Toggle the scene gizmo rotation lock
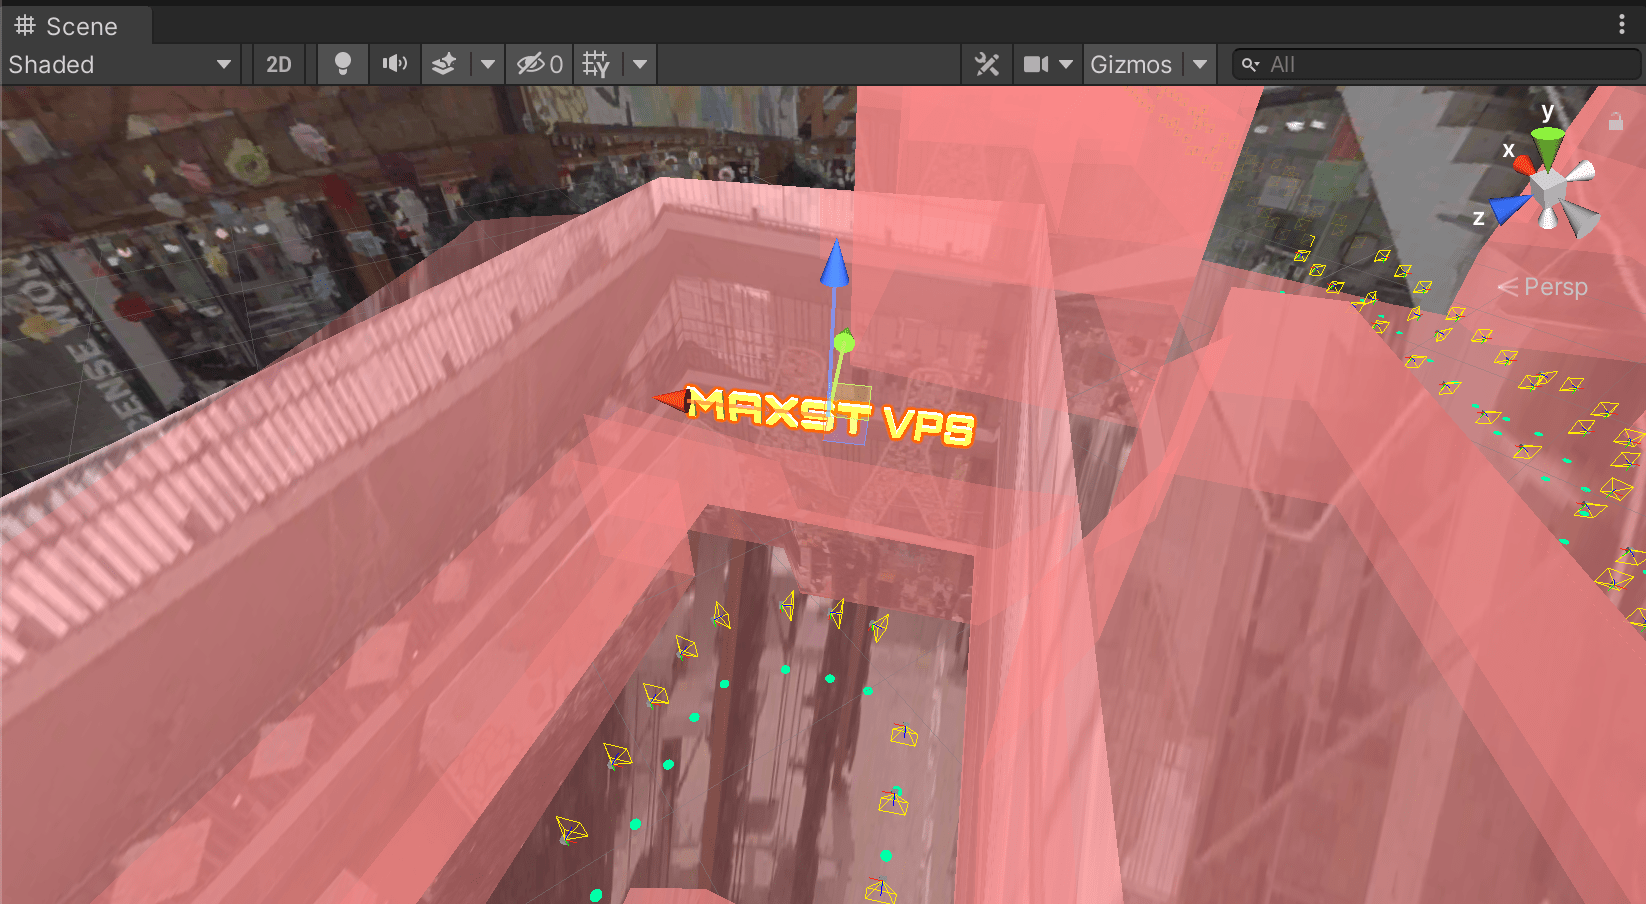Viewport: 1646px width, 904px height. (1616, 122)
